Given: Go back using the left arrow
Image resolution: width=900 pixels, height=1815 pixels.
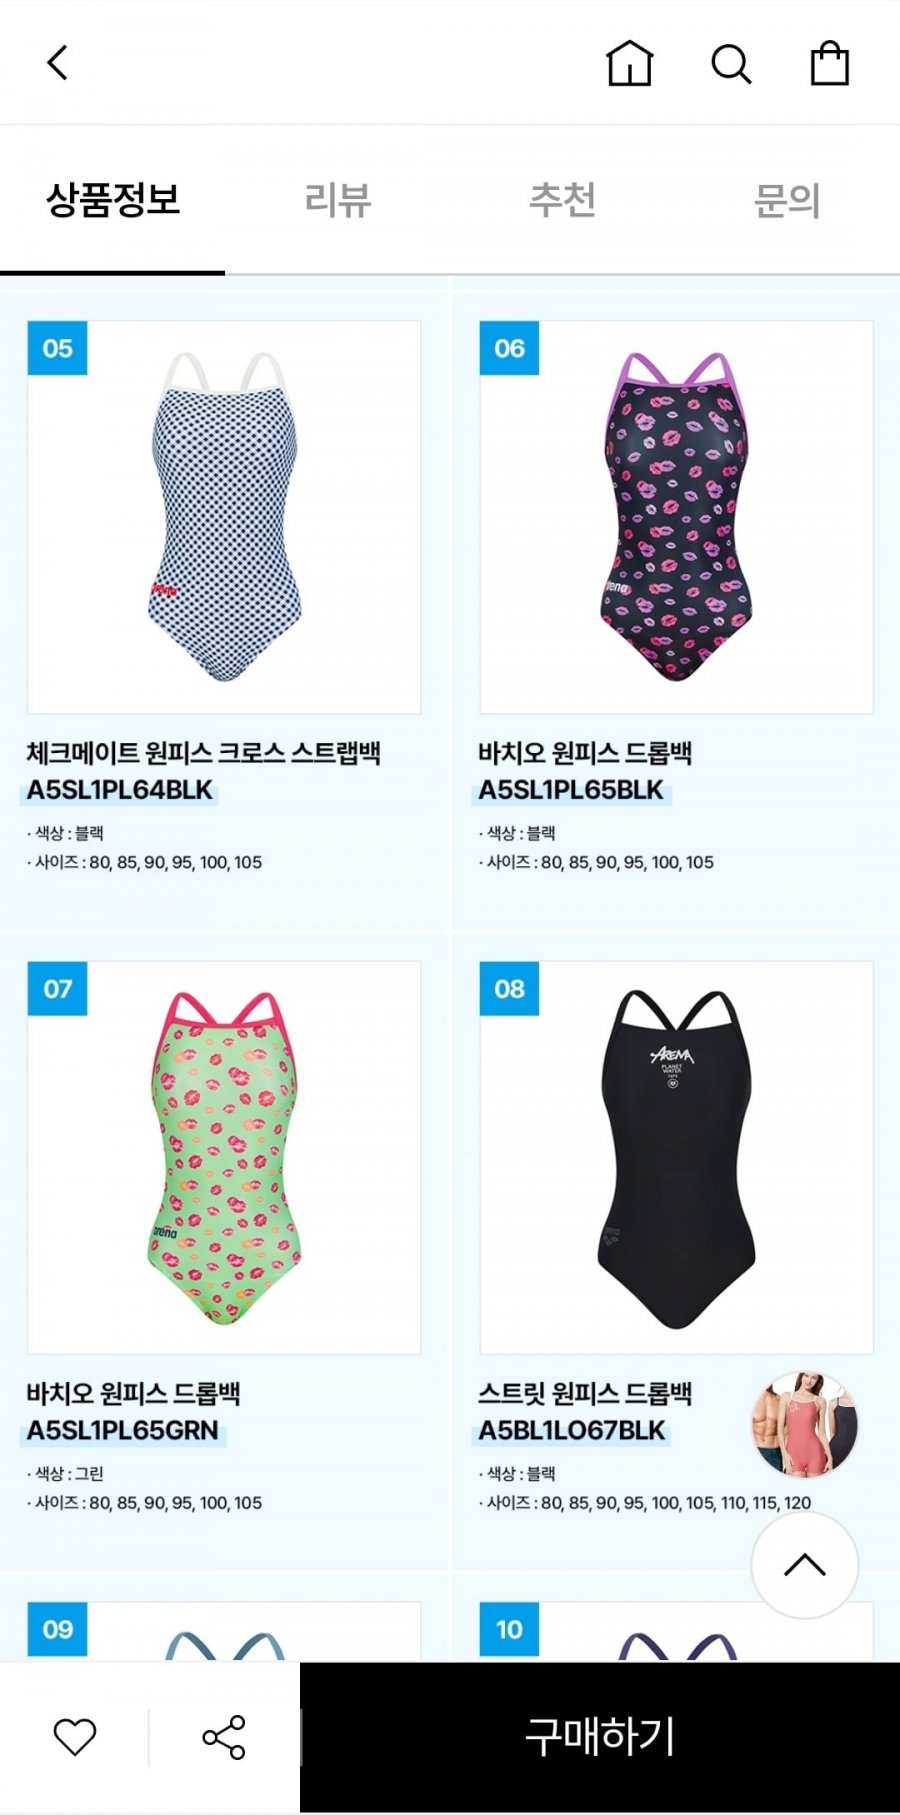Looking at the screenshot, I should (x=58, y=63).
